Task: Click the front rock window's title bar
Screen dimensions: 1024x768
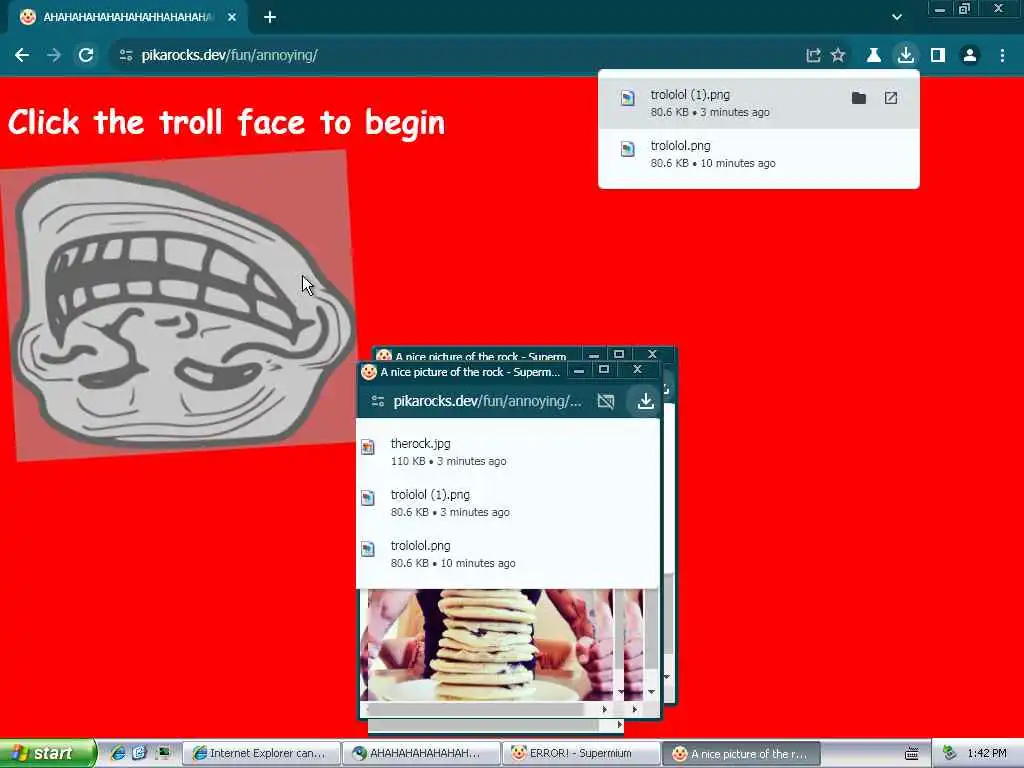Action: coord(469,372)
